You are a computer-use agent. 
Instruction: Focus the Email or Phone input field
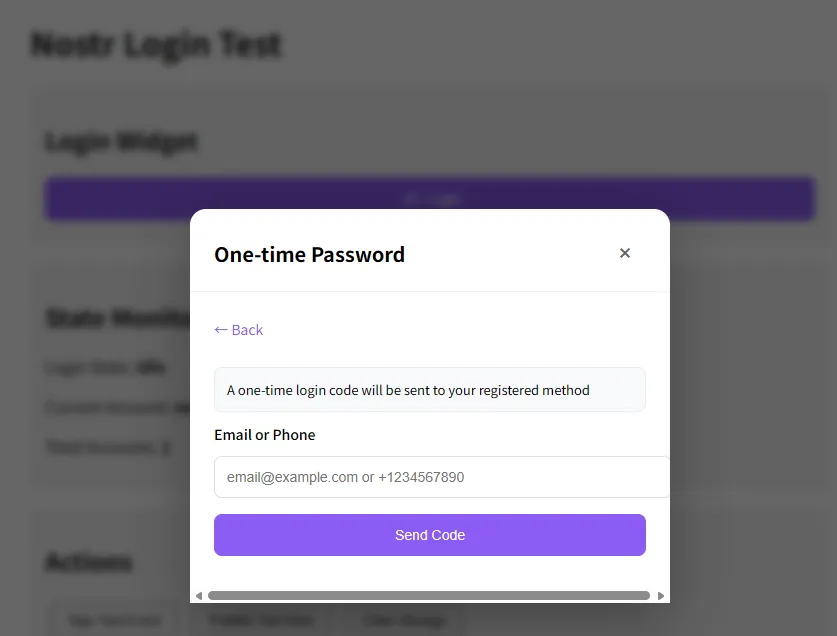coord(440,477)
